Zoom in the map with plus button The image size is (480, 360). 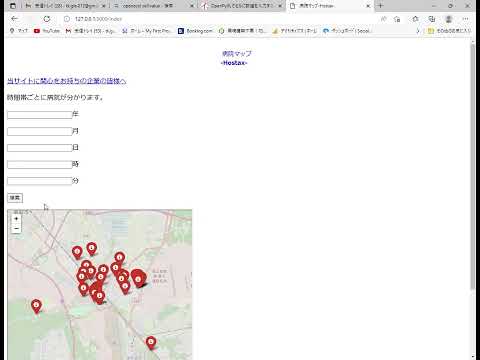pos(16,219)
